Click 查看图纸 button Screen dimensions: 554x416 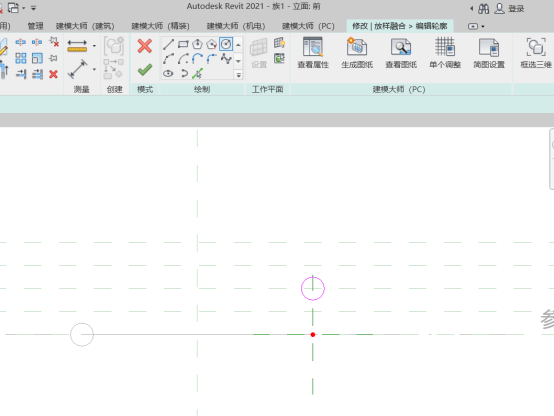pos(401,53)
